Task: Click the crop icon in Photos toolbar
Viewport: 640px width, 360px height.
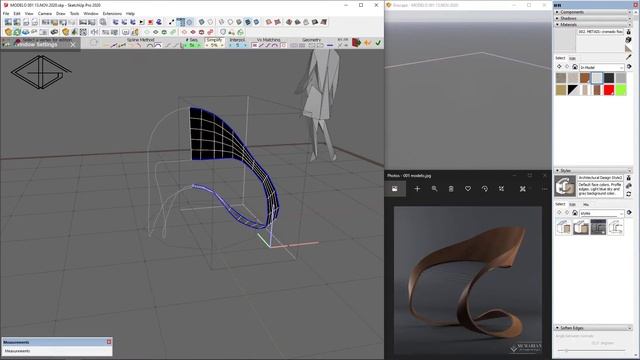Action: tap(501, 189)
